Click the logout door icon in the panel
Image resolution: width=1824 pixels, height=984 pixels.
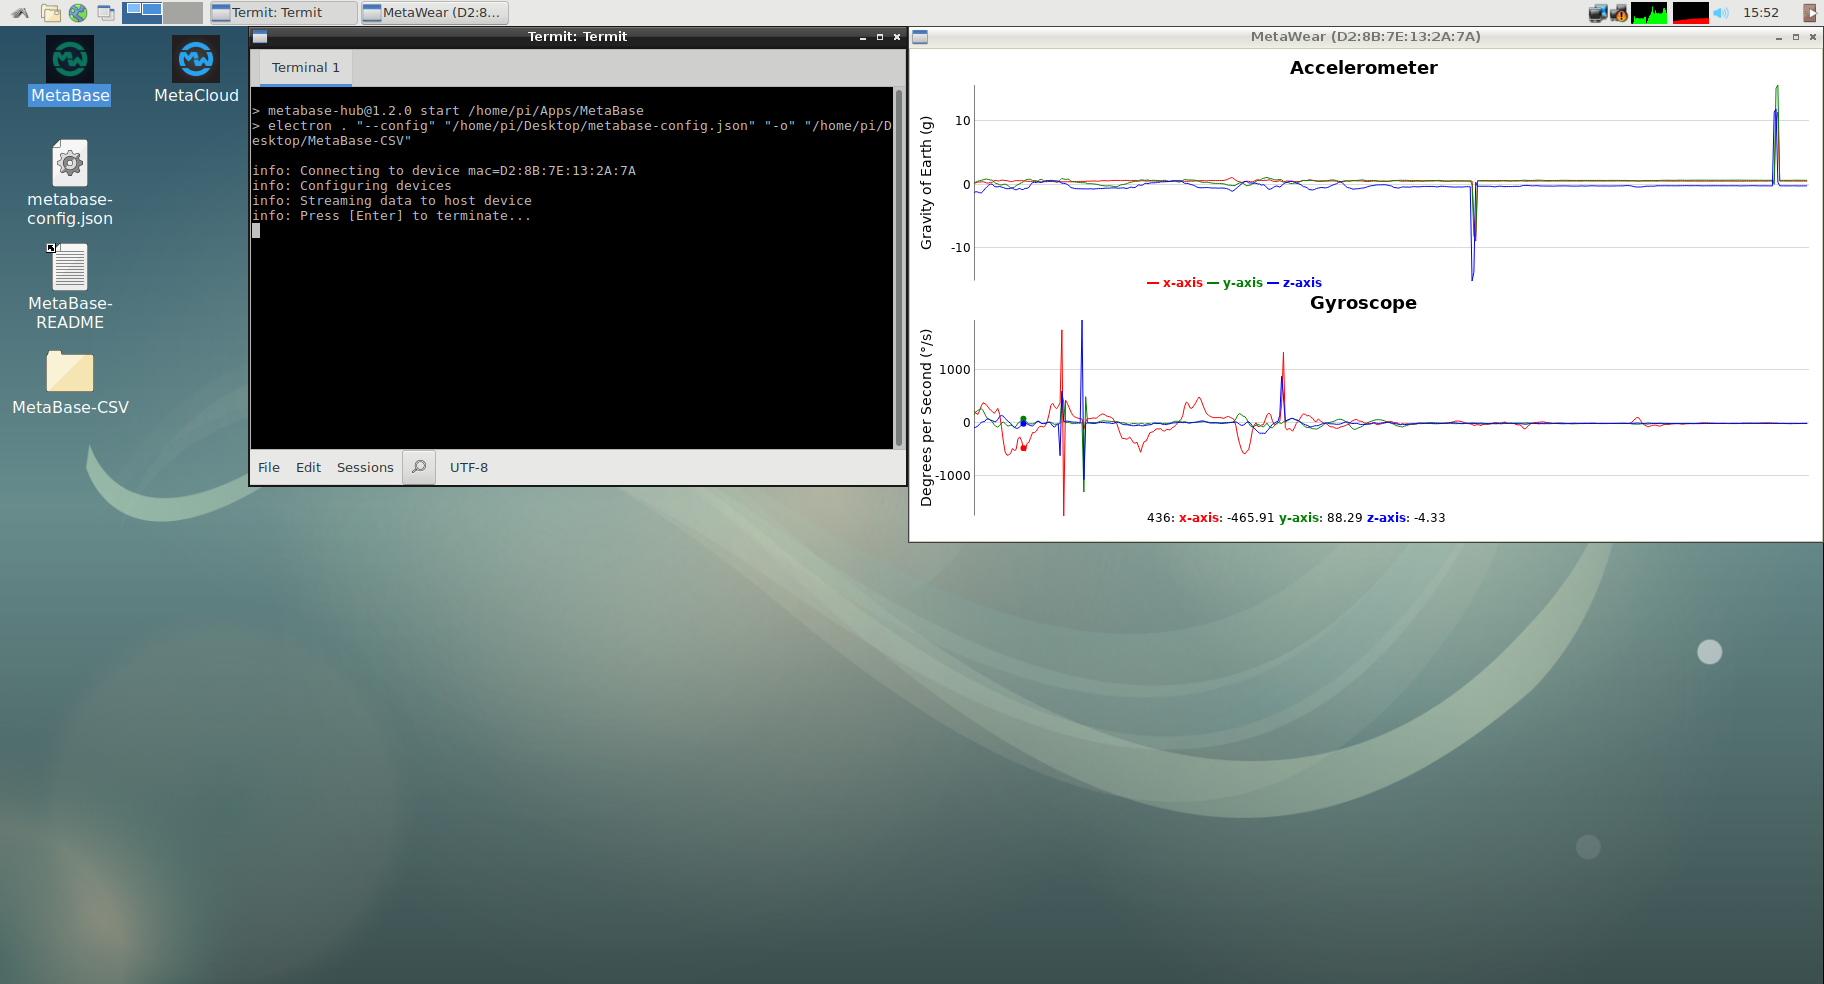coord(1810,13)
